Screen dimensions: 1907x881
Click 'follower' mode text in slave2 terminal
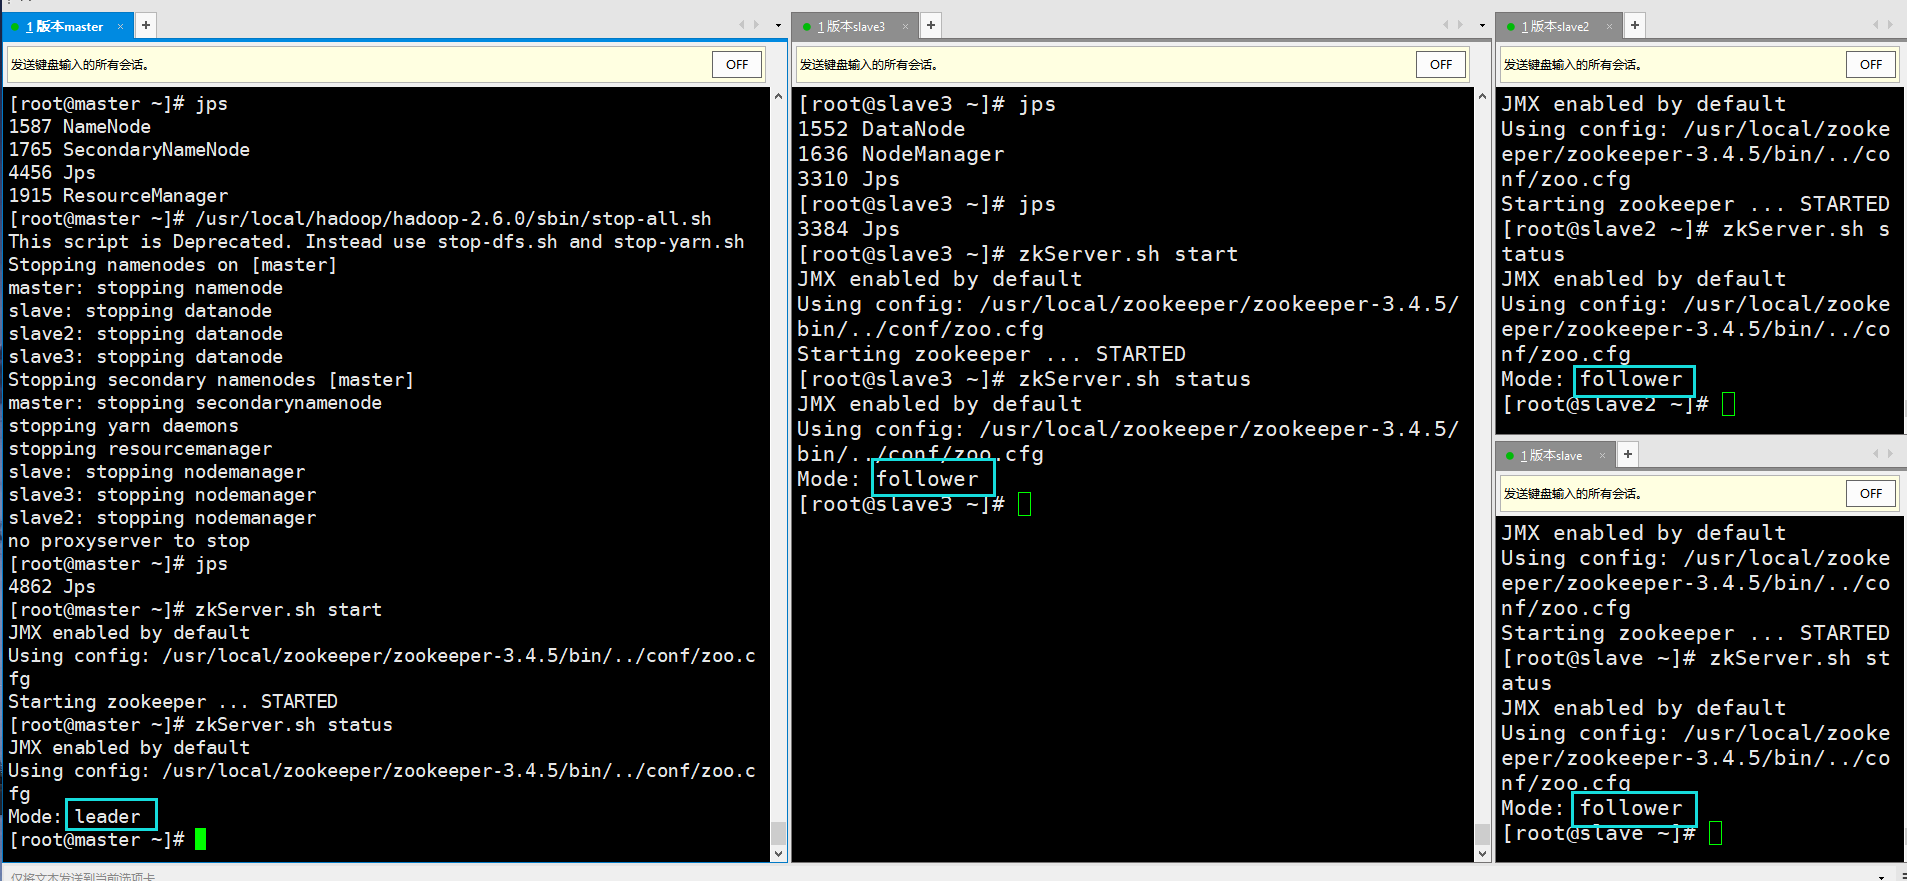(x=1632, y=379)
